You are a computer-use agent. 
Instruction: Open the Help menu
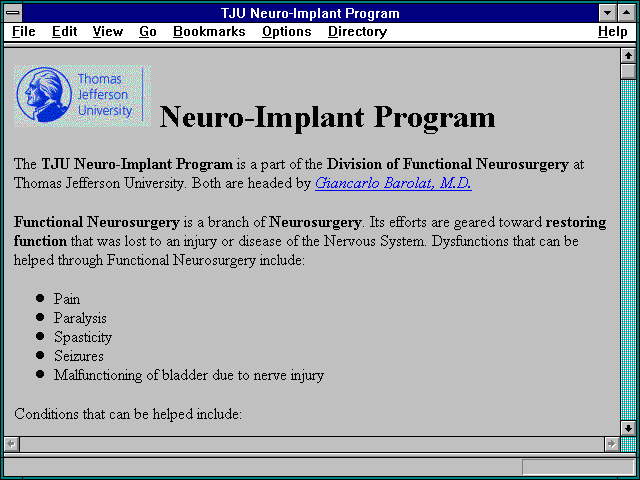(x=613, y=31)
